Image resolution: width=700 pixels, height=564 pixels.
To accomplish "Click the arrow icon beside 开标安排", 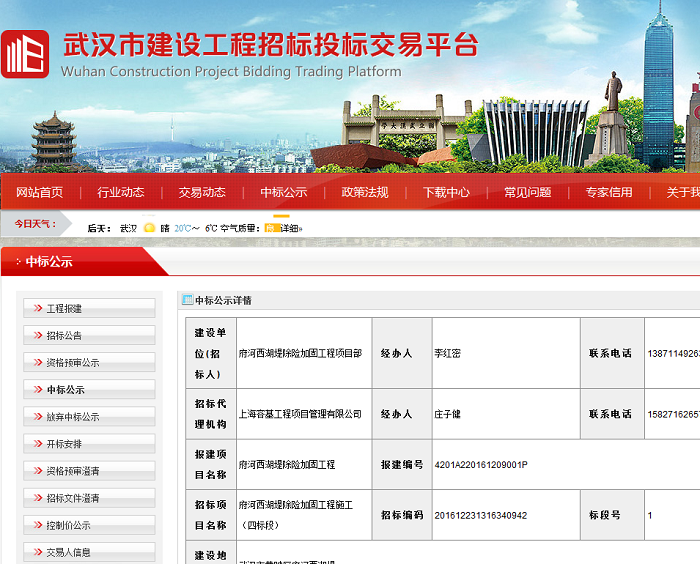I will pyautogui.click(x=38, y=444).
